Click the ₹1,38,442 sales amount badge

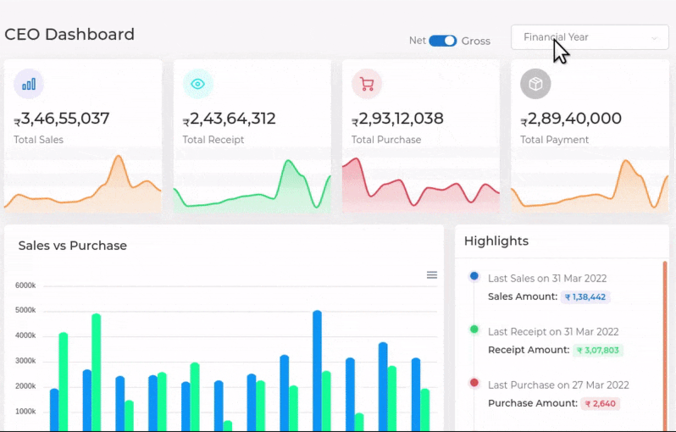[585, 297]
